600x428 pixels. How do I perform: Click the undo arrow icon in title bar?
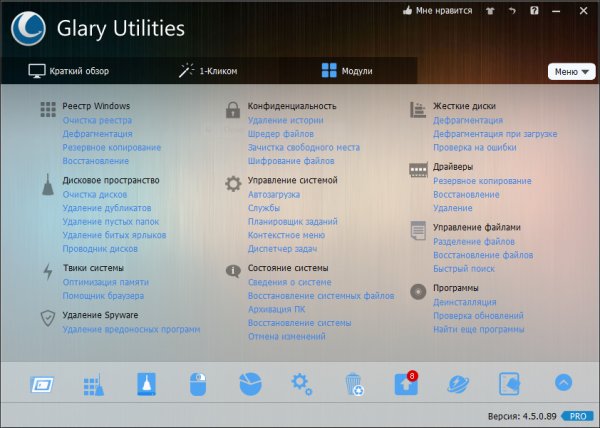coord(512,11)
